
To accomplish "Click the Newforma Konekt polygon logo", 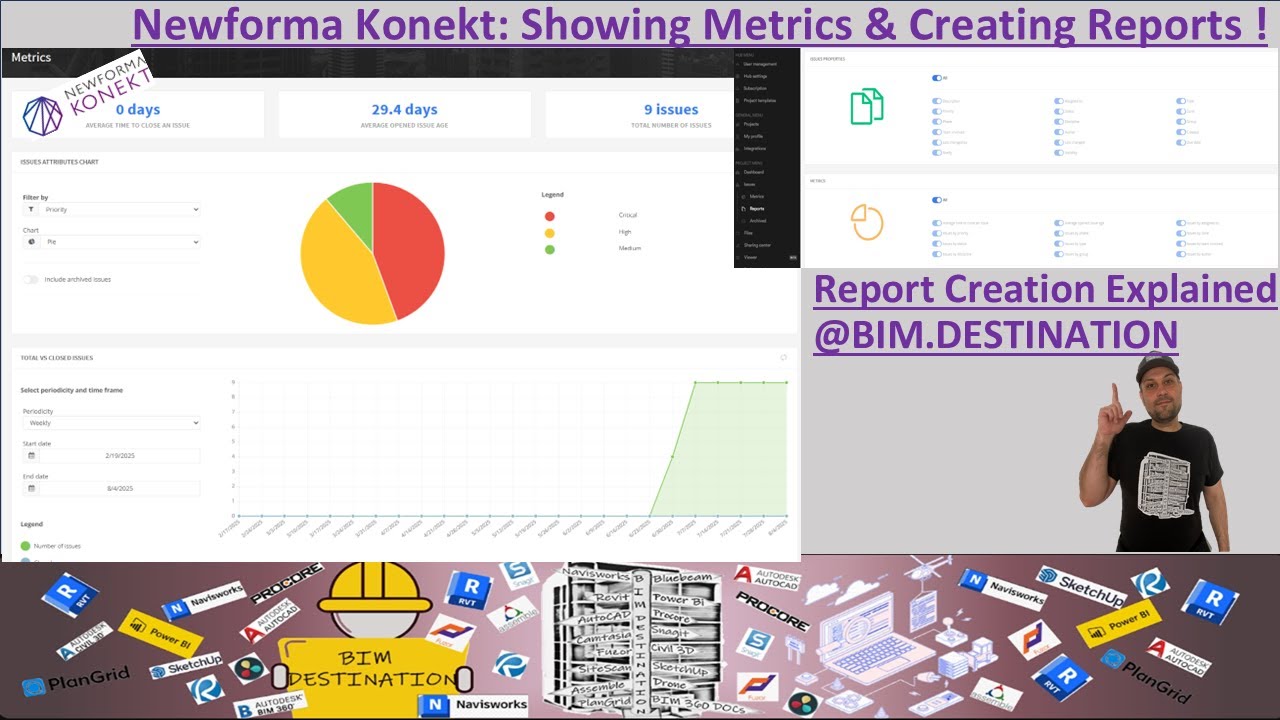I will coord(43,116).
